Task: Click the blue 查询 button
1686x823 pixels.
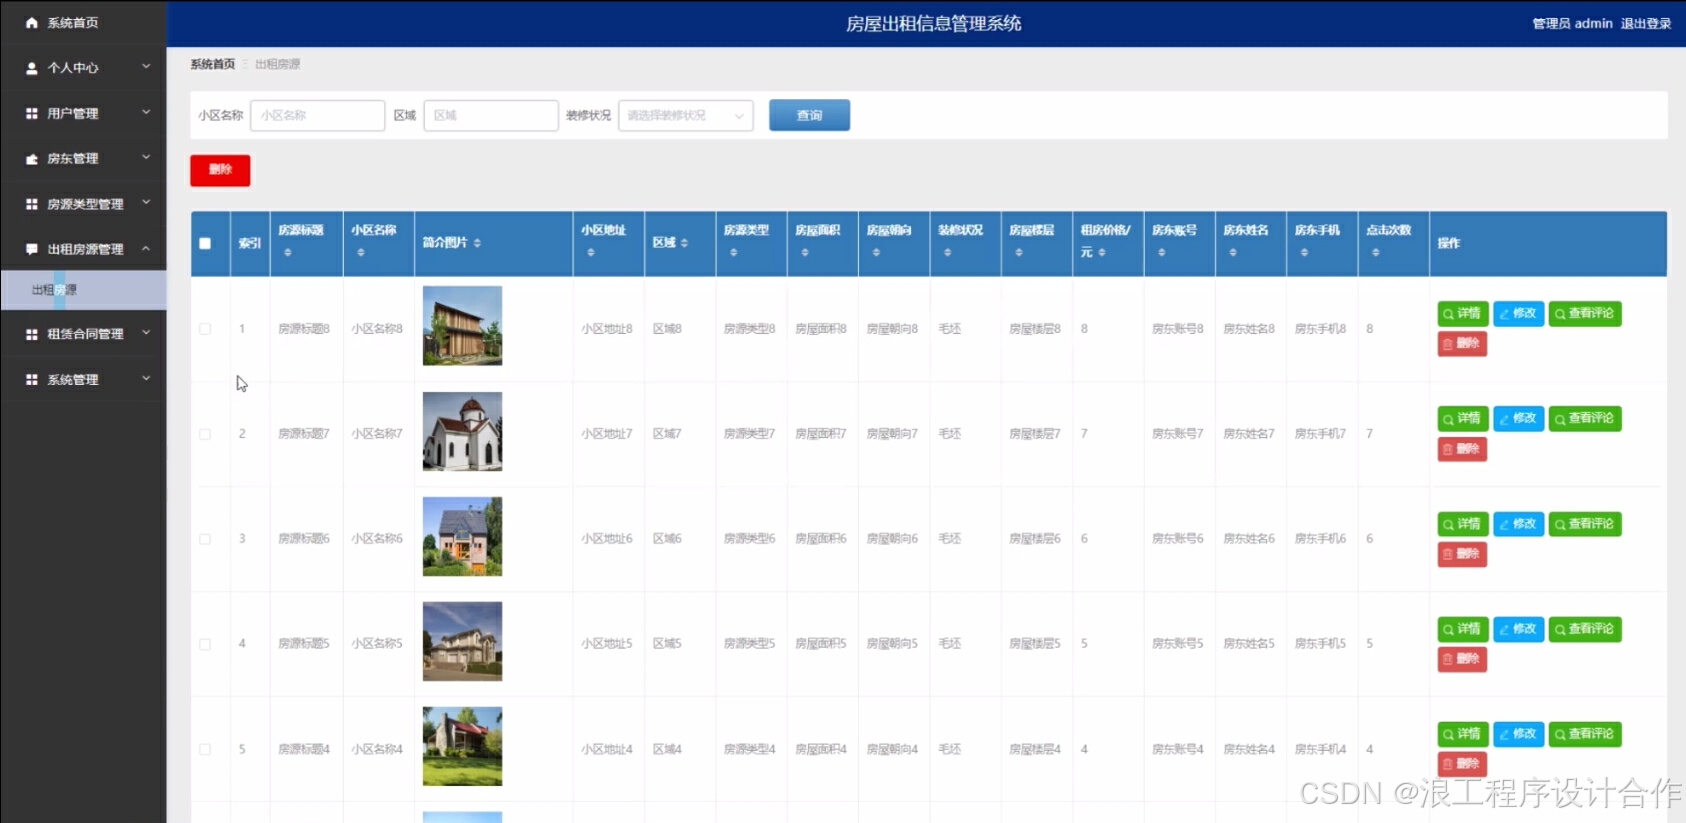Action: 809,115
